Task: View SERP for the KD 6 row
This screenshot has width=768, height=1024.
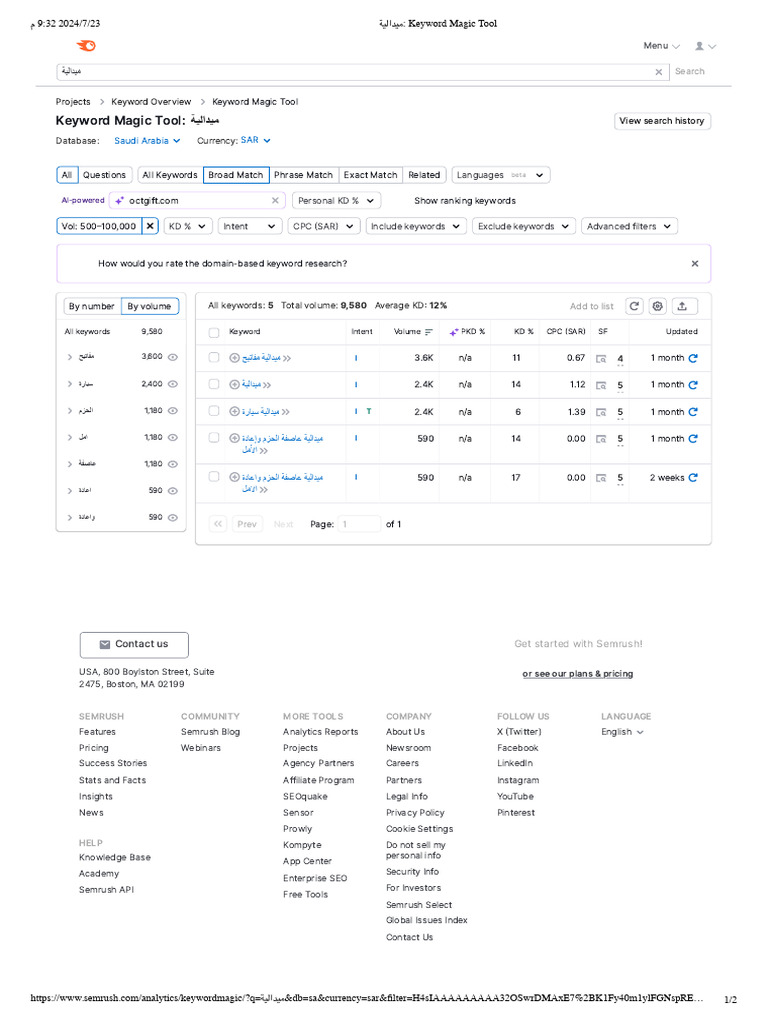Action: tap(601, 412)
